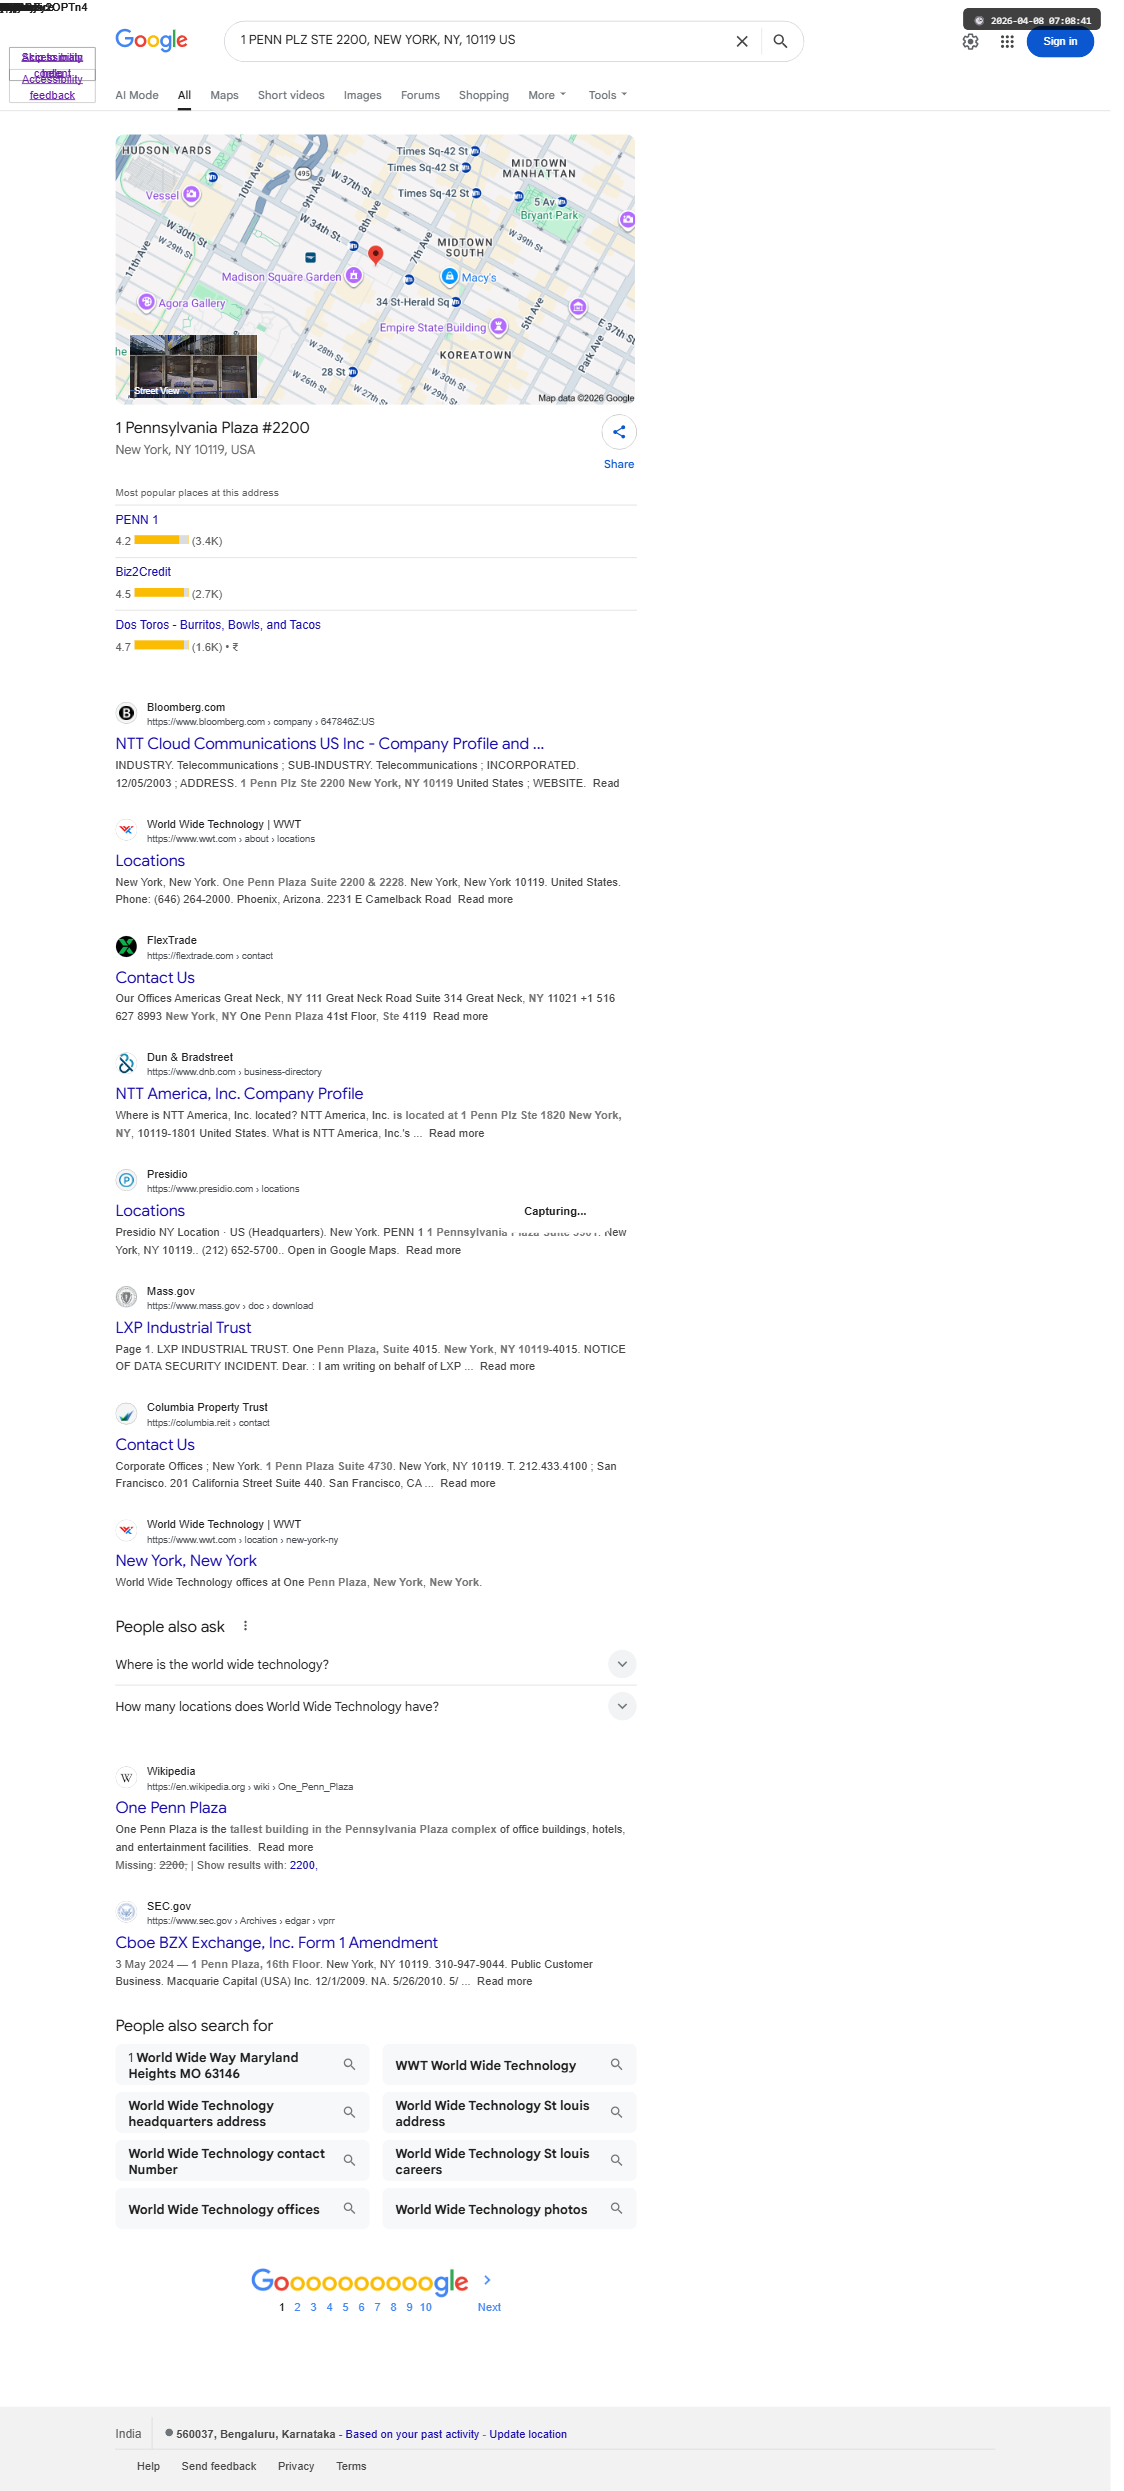Open the PENN 1 place link

(x=137, y=520)
